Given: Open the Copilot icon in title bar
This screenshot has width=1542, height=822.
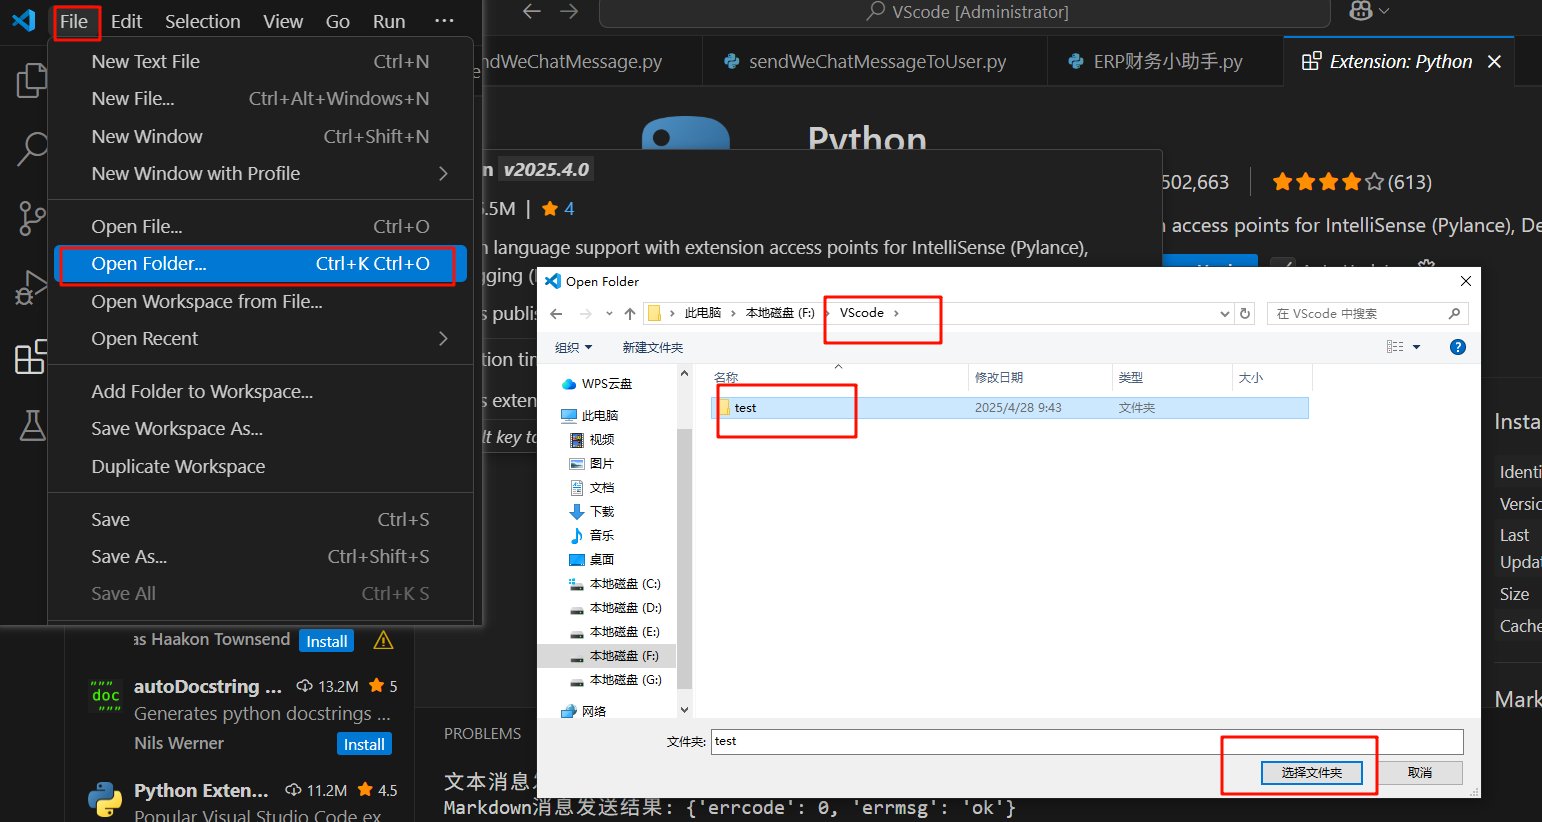Looking at the screenshot, I should [x=1361, y=11].
